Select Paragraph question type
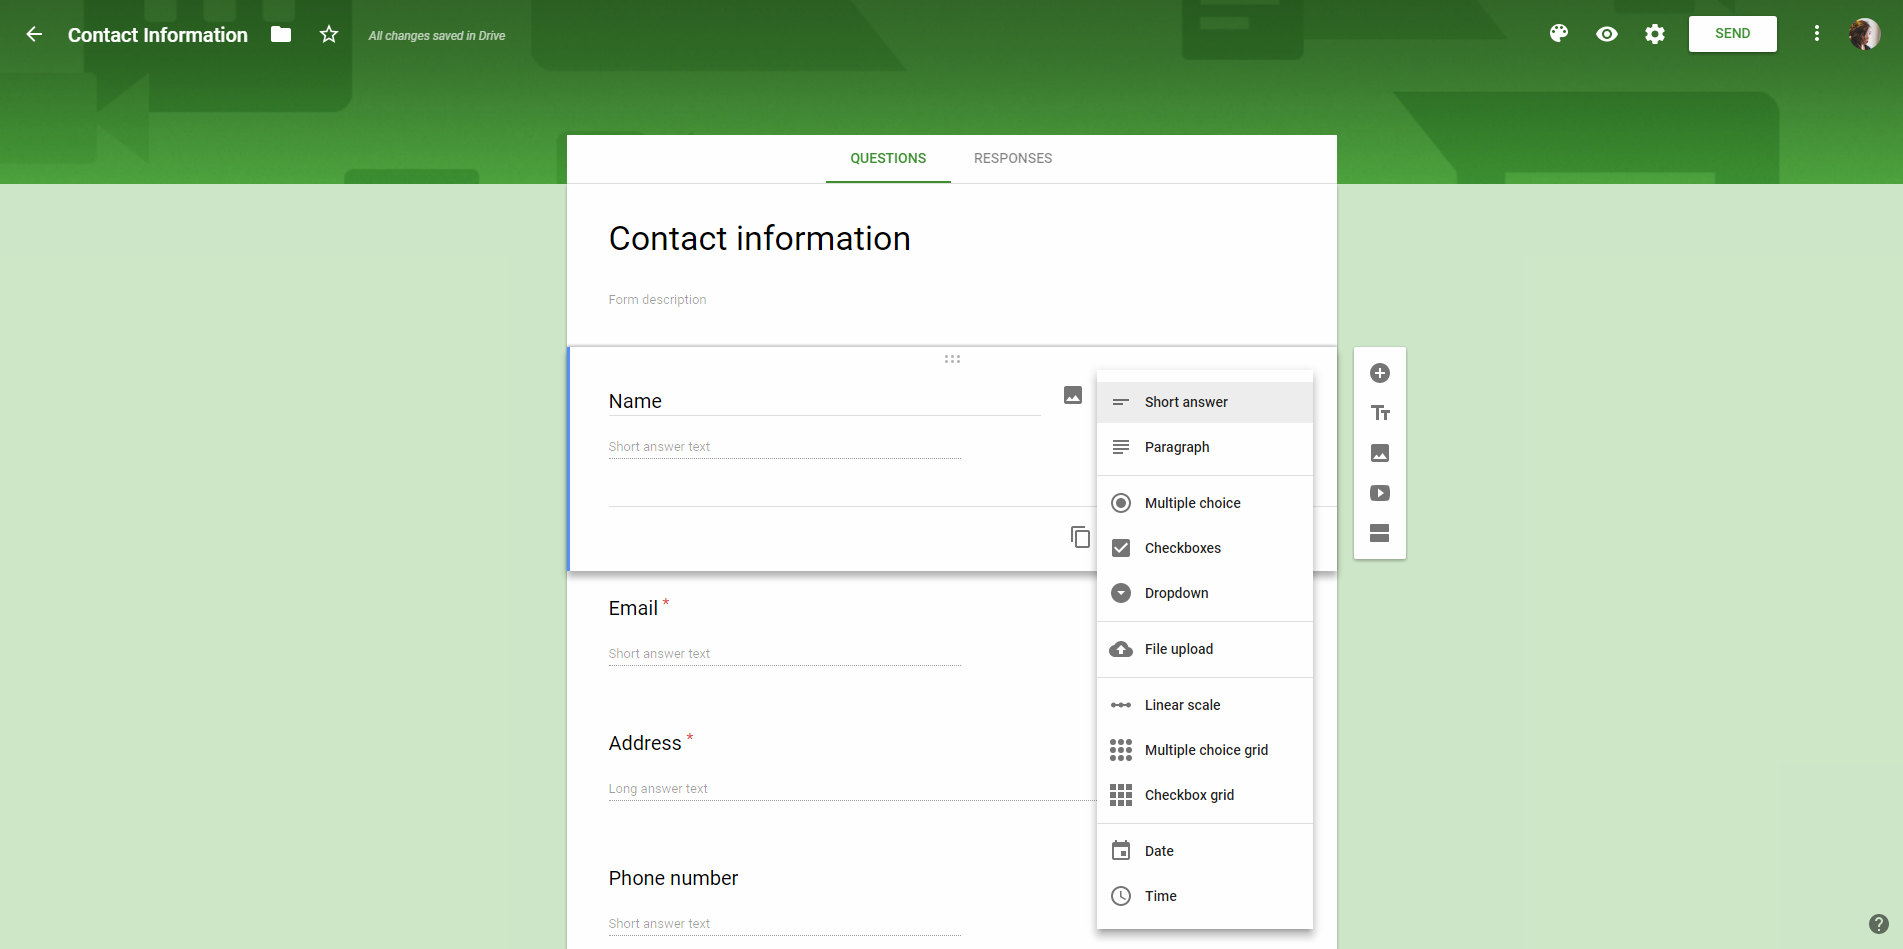This screenshot has width=1903, height=949. click(1205, 447)
